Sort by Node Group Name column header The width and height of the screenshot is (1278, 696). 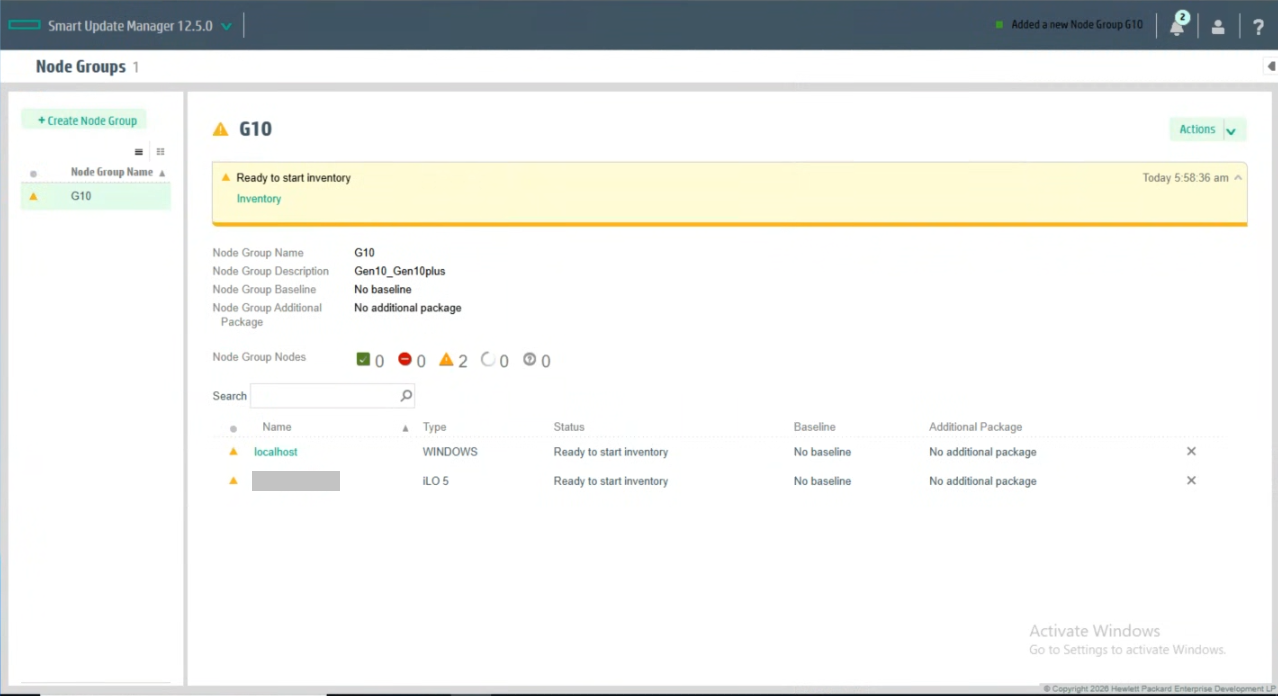pos(112,172)
